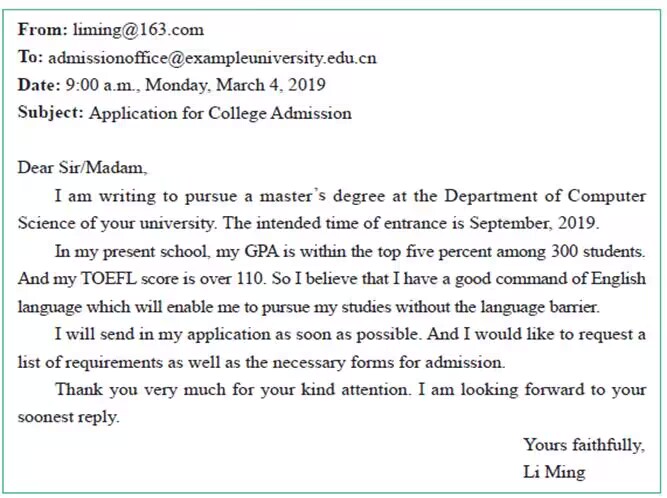The height and width of the screenshot is (498, 667).
Task: Click the text "list of requirements"
Action: coord(87,361)
